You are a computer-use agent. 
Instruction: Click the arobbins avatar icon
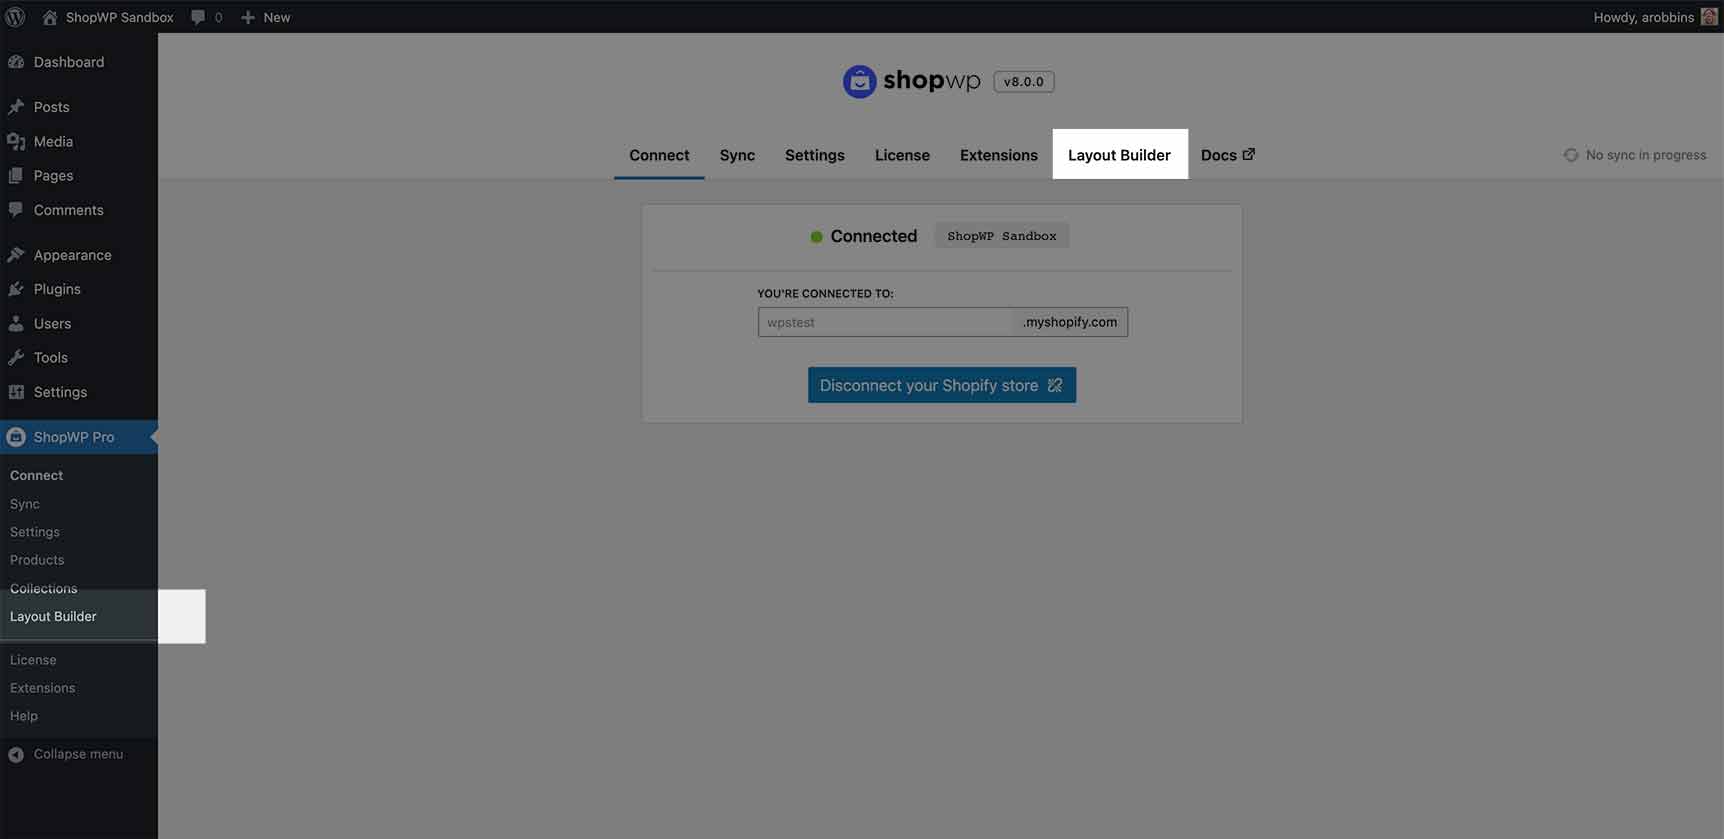(1709, 17)
